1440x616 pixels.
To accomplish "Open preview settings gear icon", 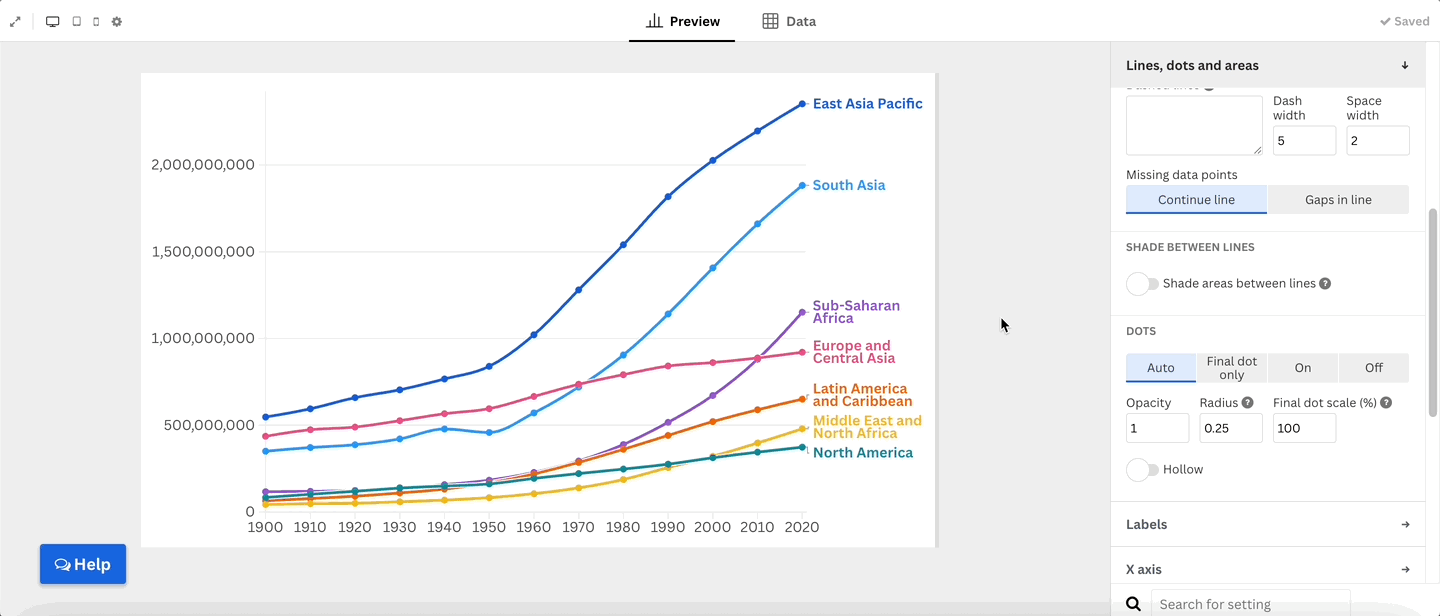I will coord(117,21).
